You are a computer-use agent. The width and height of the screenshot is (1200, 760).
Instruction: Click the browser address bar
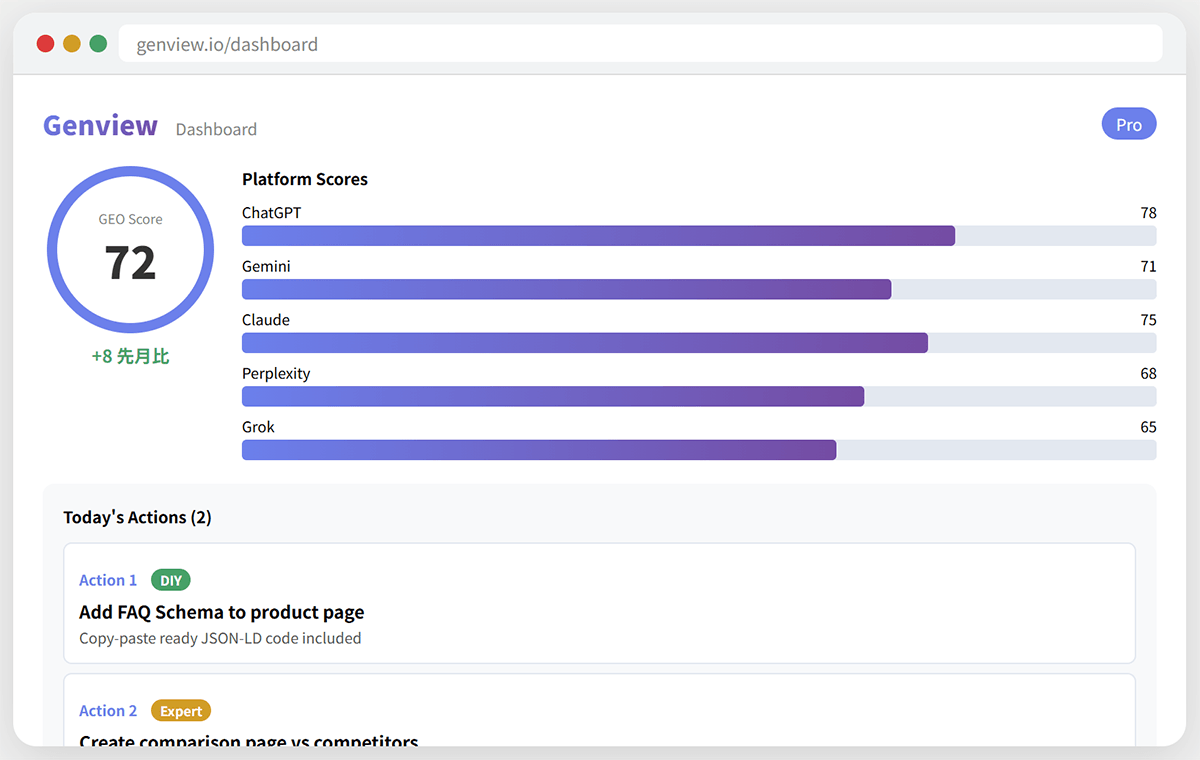(x=640, y=44)
